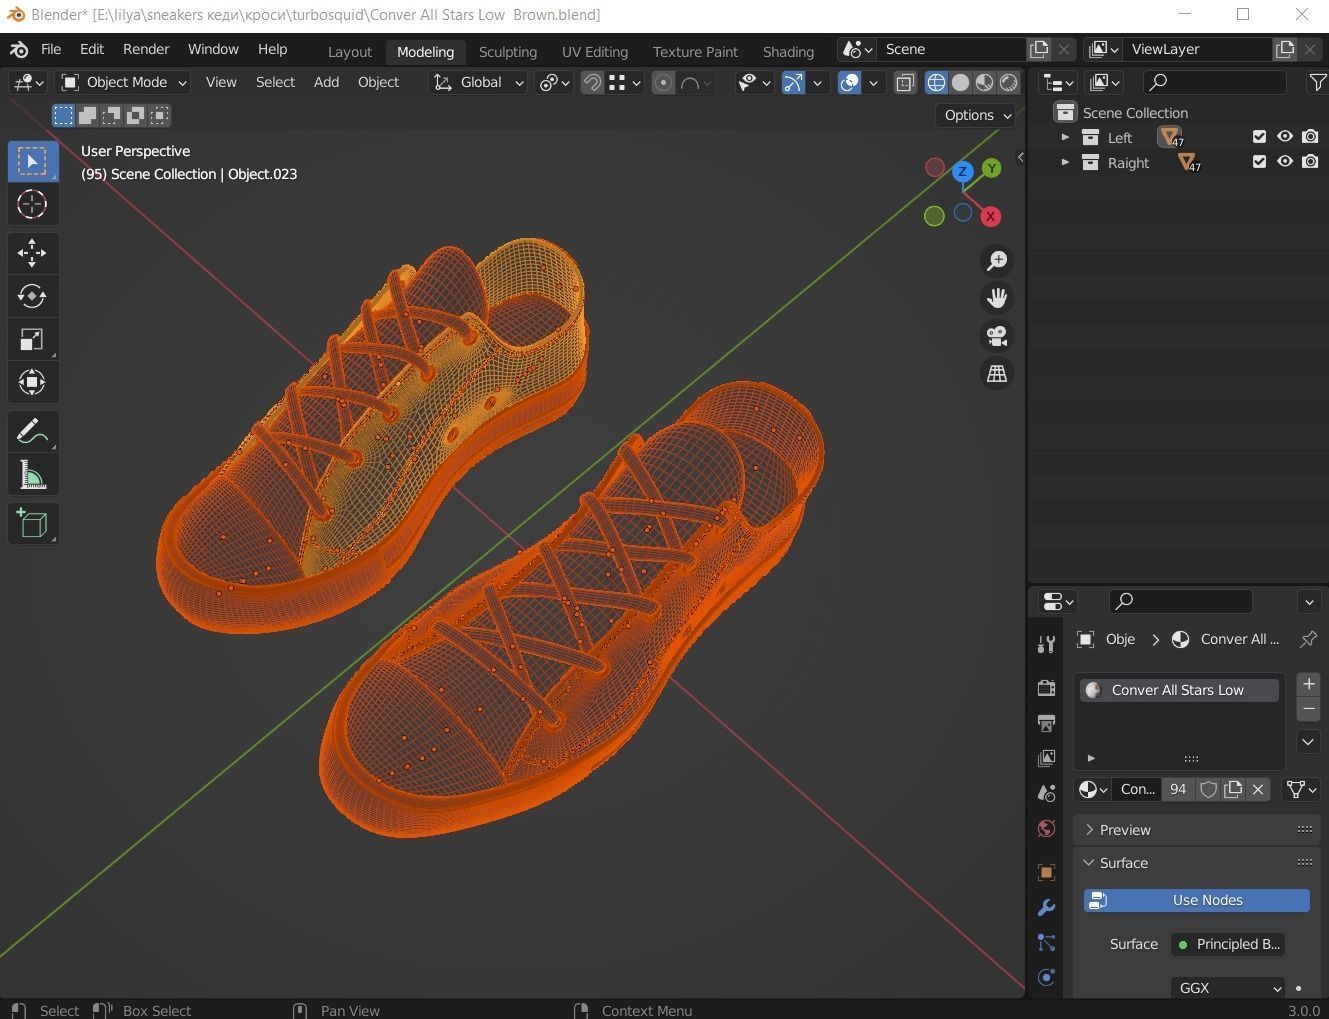Open the Render menu
The image size is (1329, 1019).
[146, 49]
